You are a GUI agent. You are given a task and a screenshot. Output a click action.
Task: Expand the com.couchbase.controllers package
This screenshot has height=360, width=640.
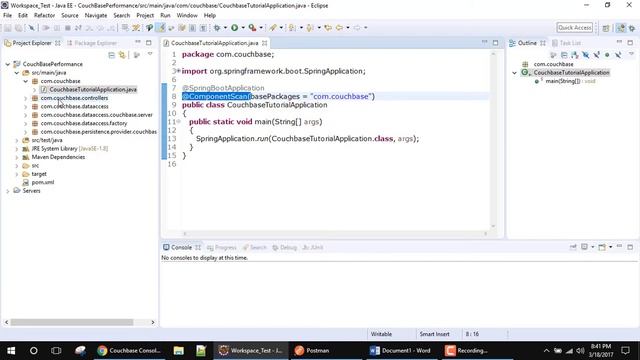point(26,98)
